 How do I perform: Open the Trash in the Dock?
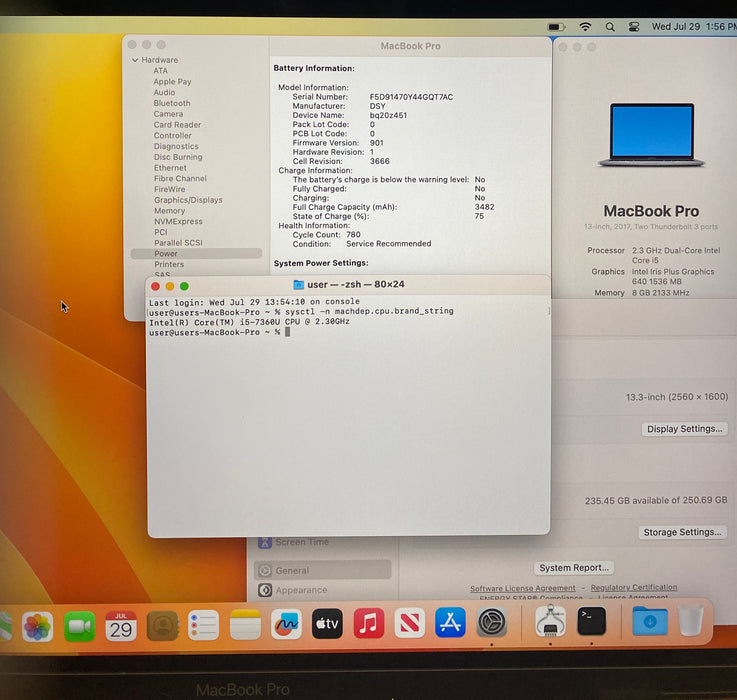click(691, 621)
